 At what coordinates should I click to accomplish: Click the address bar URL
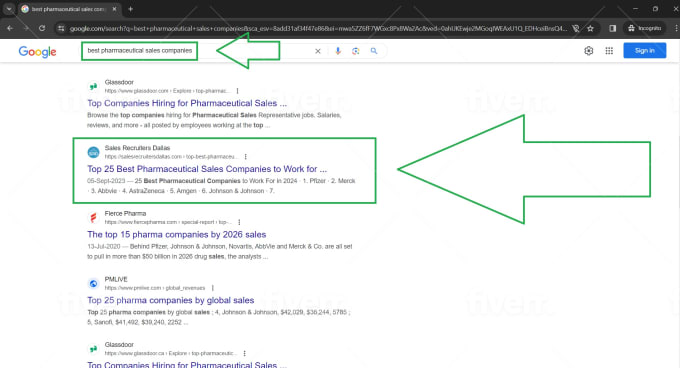319,28
